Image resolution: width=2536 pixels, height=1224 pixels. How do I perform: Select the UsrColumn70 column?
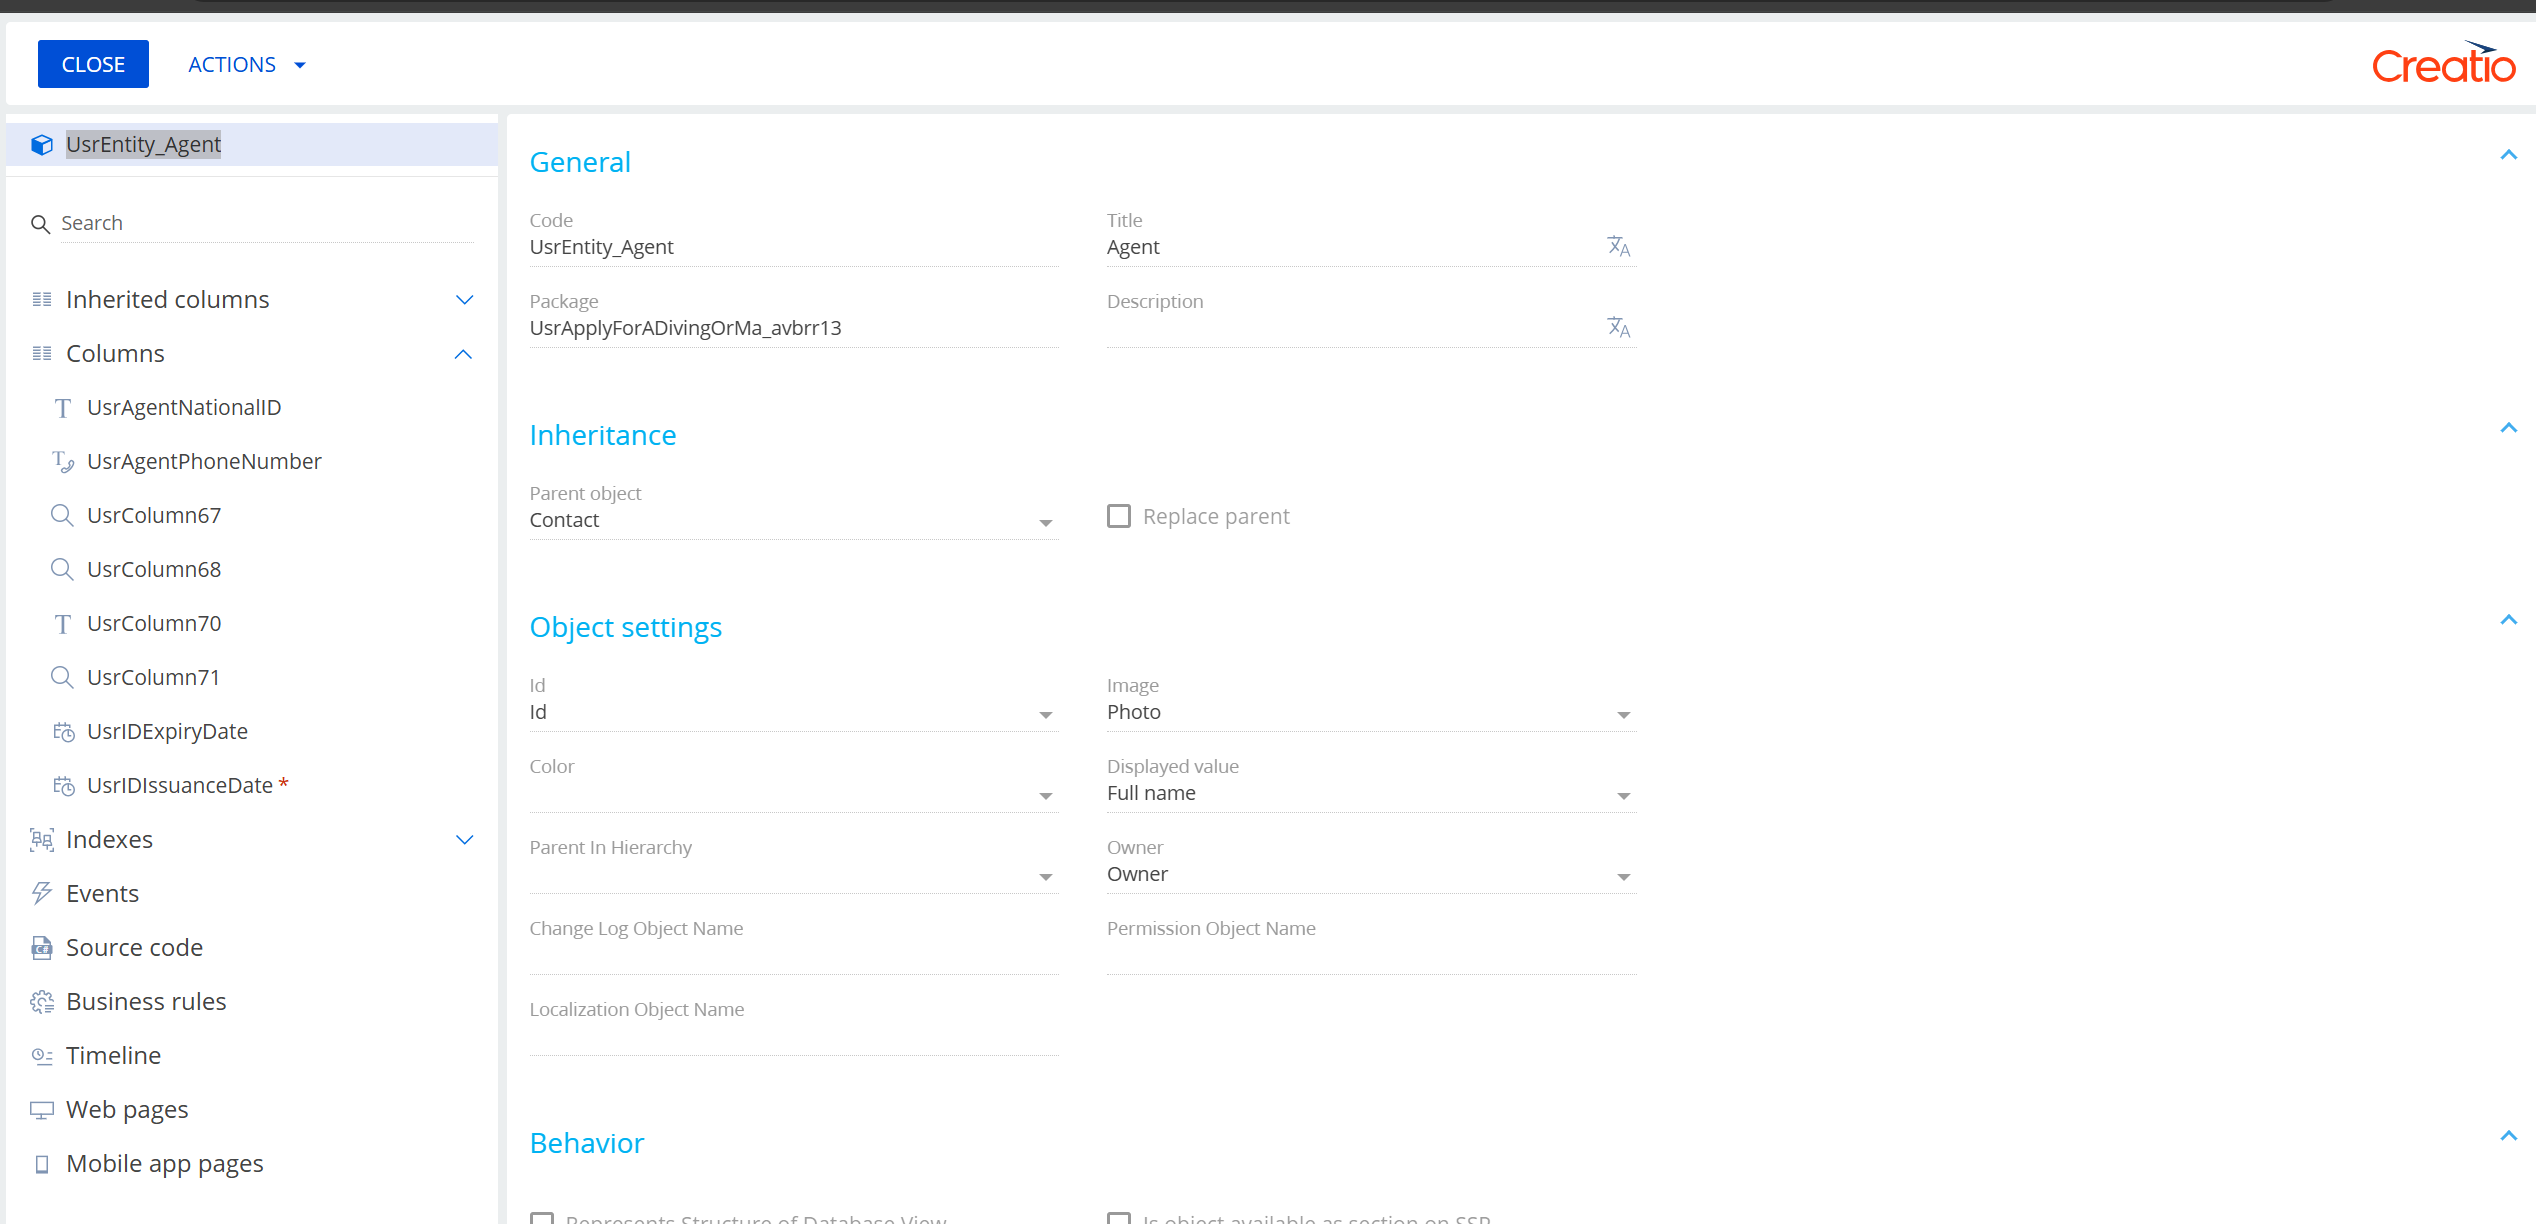(154, 624)
